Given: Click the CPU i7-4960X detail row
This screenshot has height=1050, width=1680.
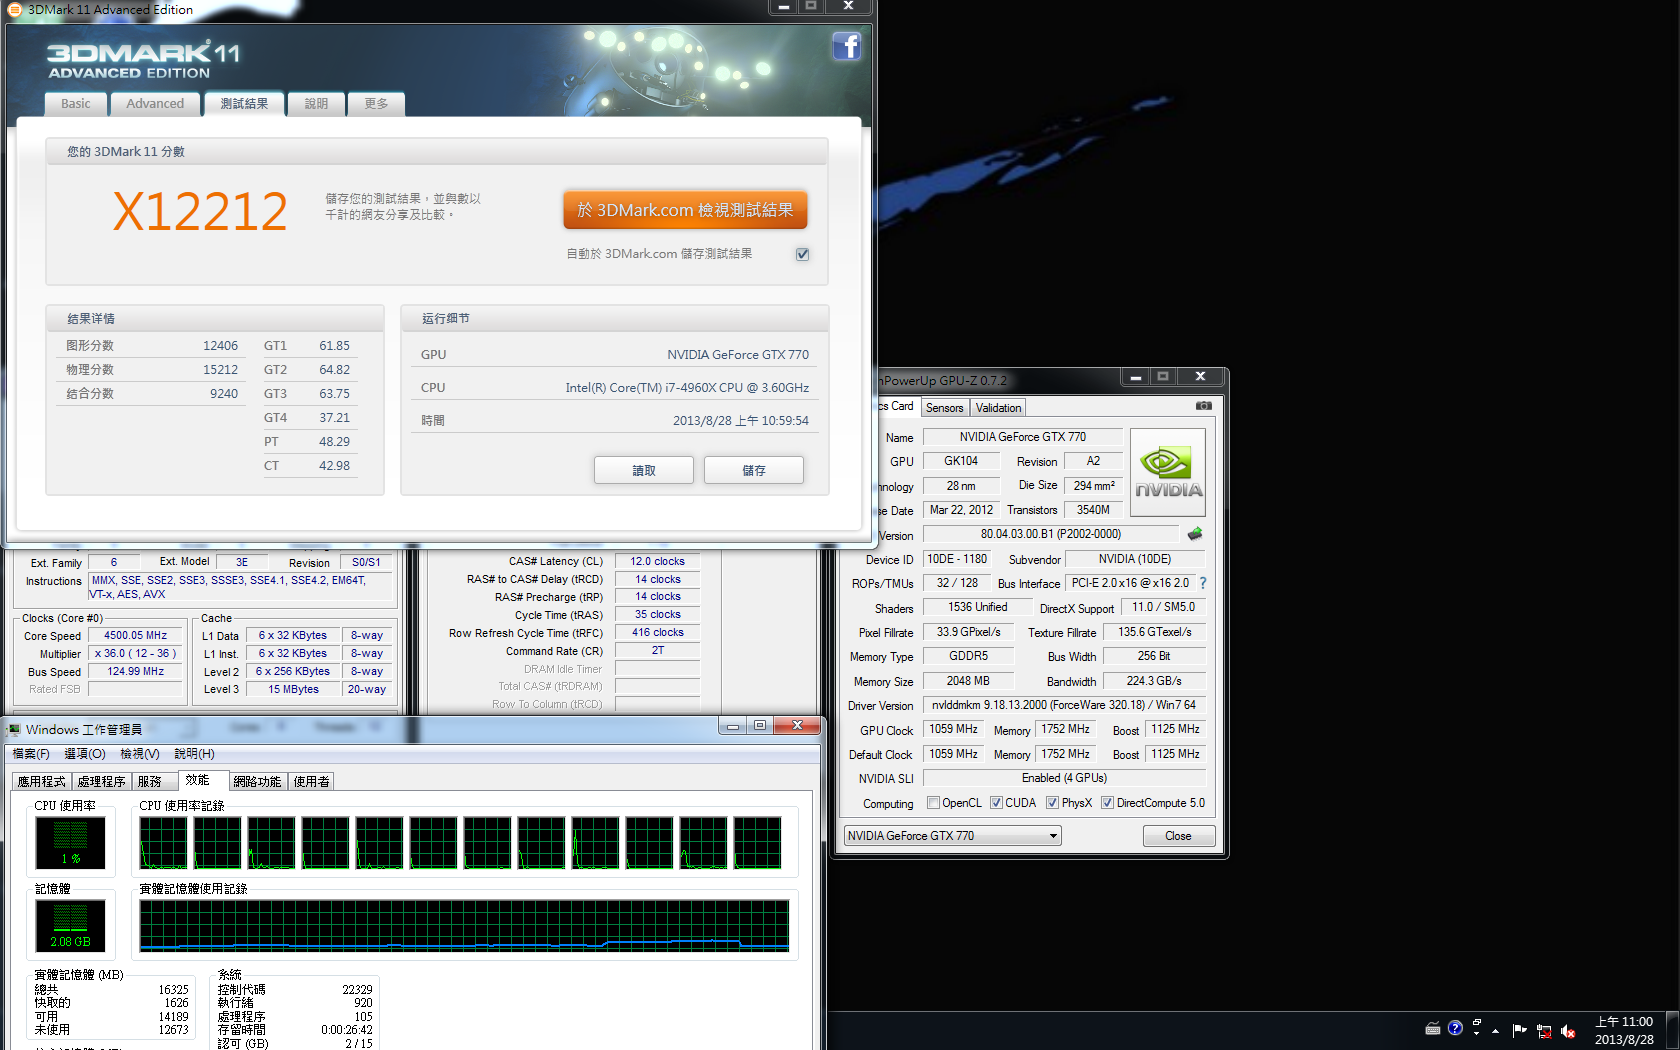Looking at the screenshot, I should coord(615,388).
